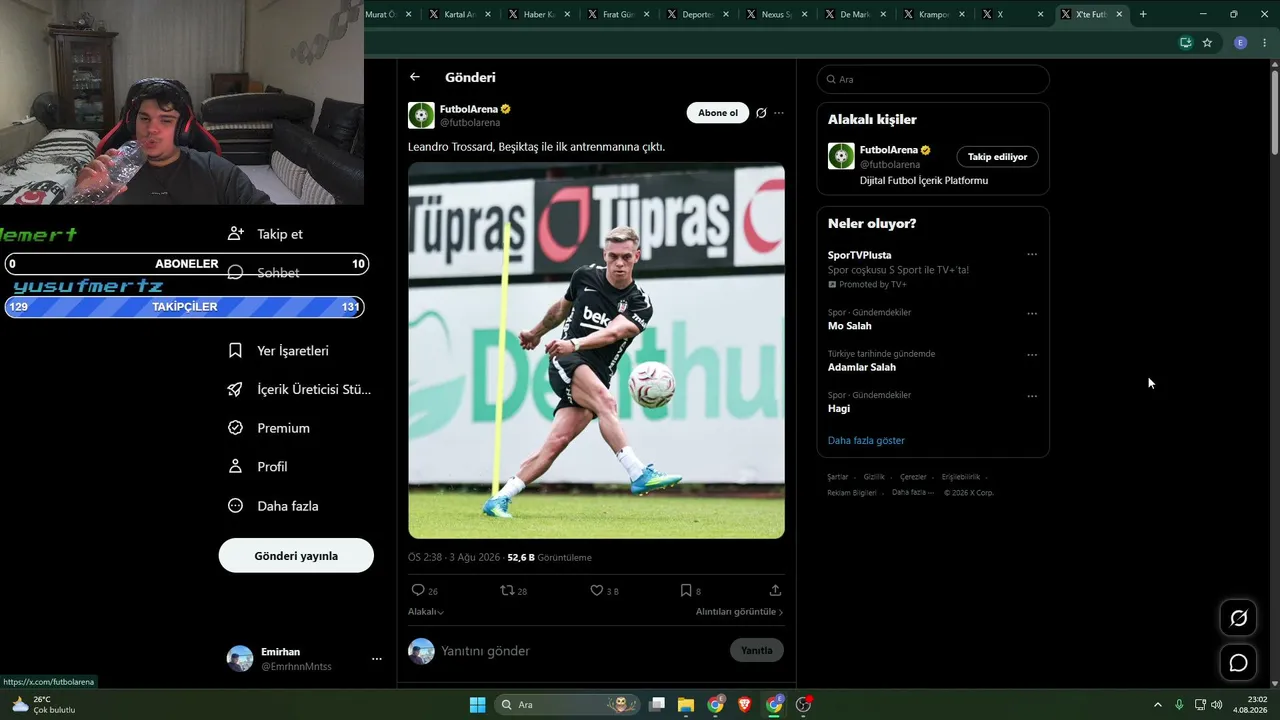Click the Şartlar footer link
Image resolution: width=1280 pixels, height=720 pixels.
tap(838, 477)
